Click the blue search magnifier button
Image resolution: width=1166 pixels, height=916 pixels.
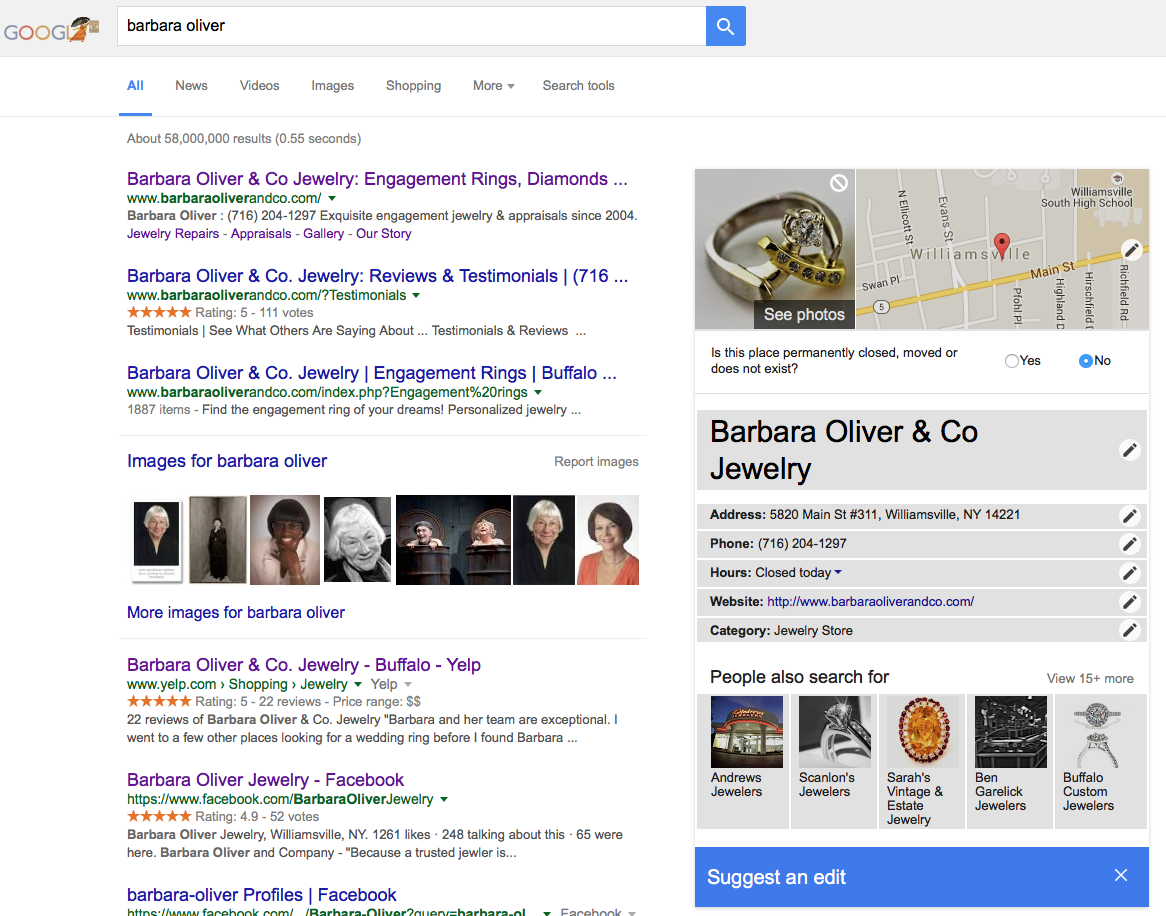(725, 27)
